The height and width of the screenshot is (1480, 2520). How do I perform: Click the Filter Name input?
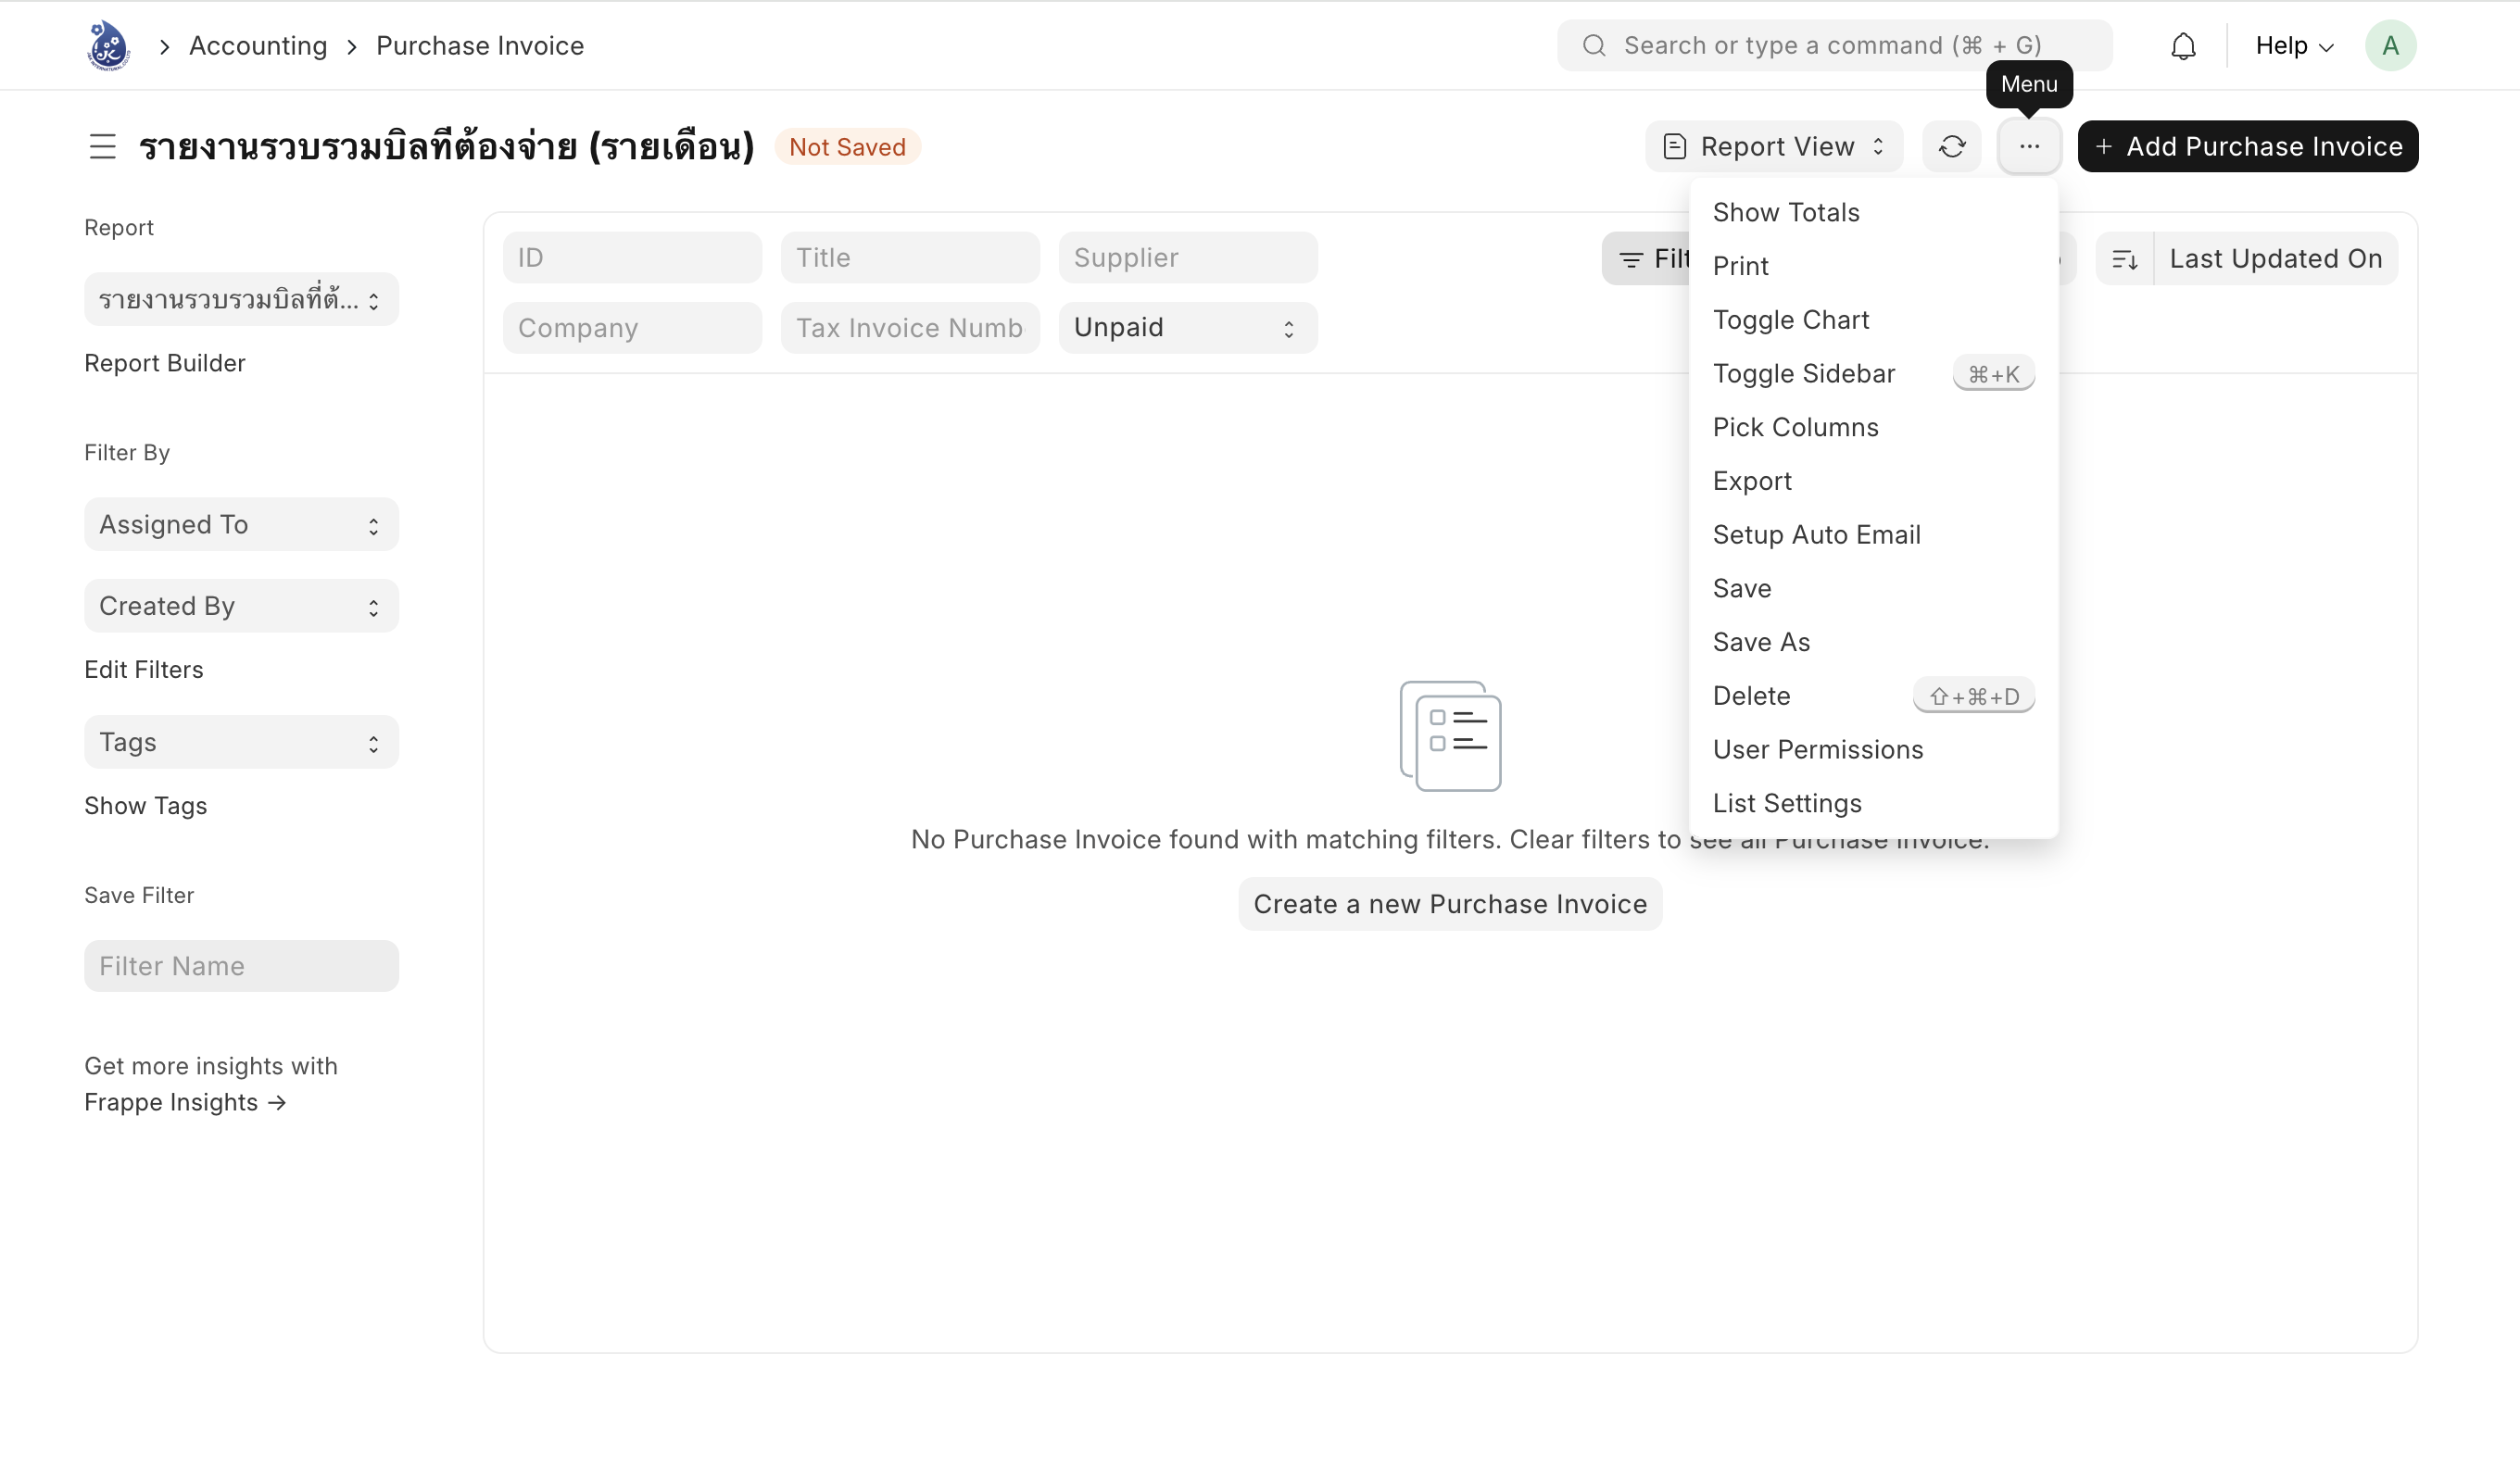click(241, 966)
